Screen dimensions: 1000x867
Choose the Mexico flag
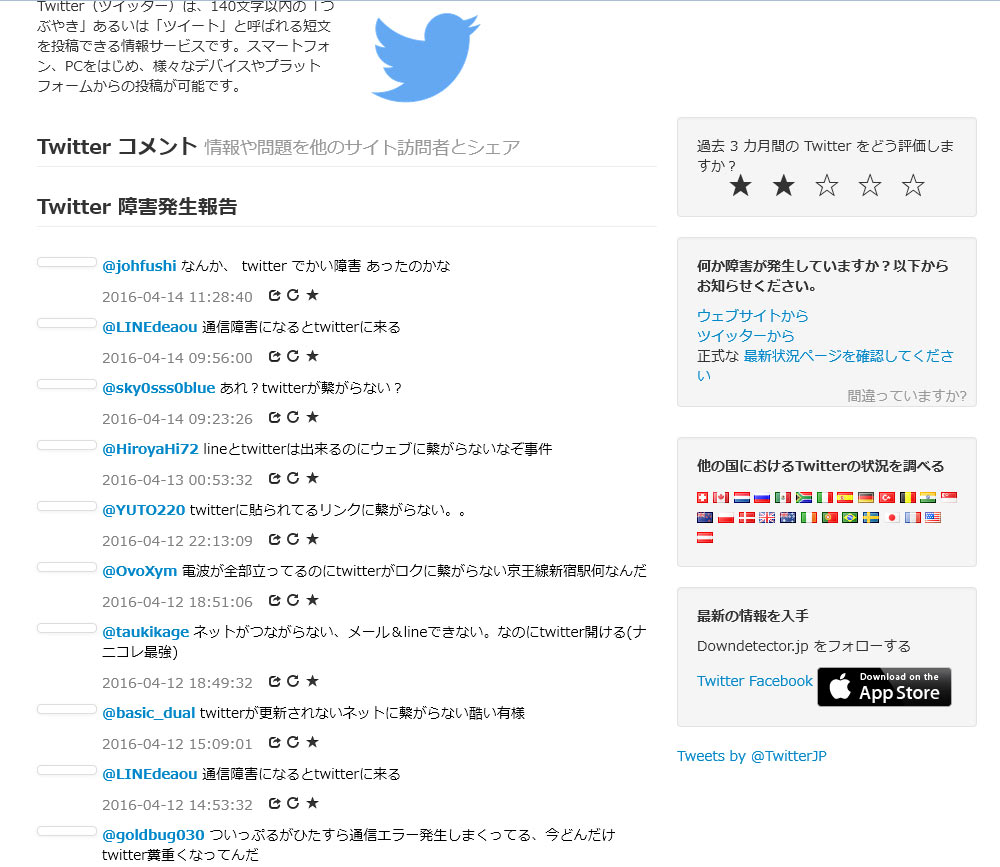783,498
